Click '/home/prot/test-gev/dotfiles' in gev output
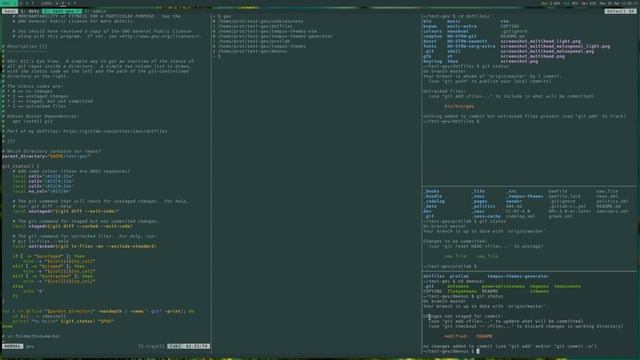 [x=255, y=26]
